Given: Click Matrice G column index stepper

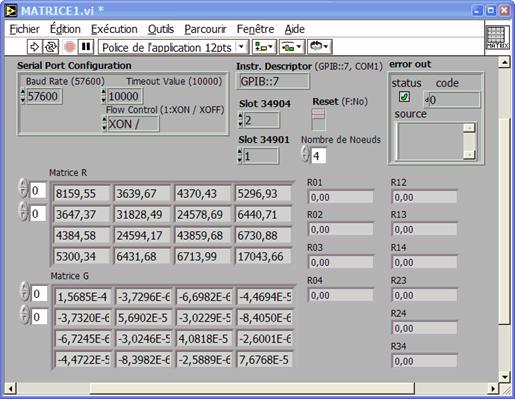Looking at the screenshot, I should tap(24, 314).
